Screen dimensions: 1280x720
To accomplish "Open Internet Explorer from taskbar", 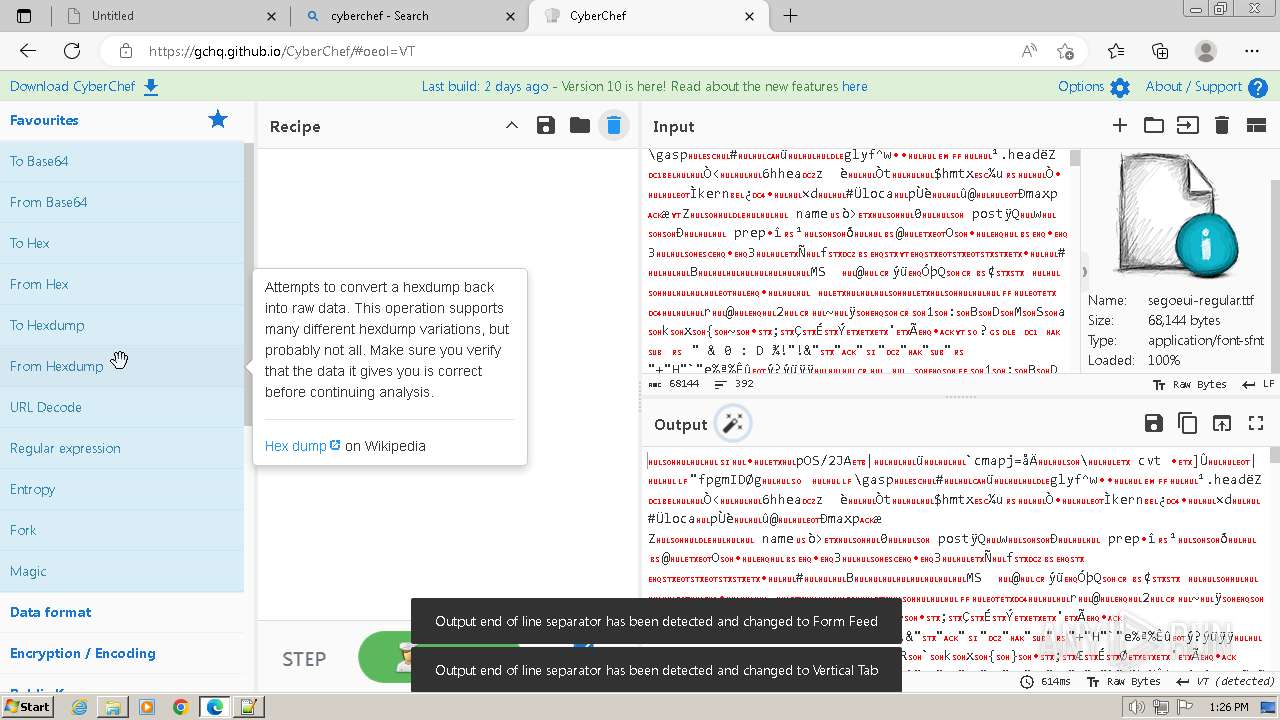I will [79, 707].
